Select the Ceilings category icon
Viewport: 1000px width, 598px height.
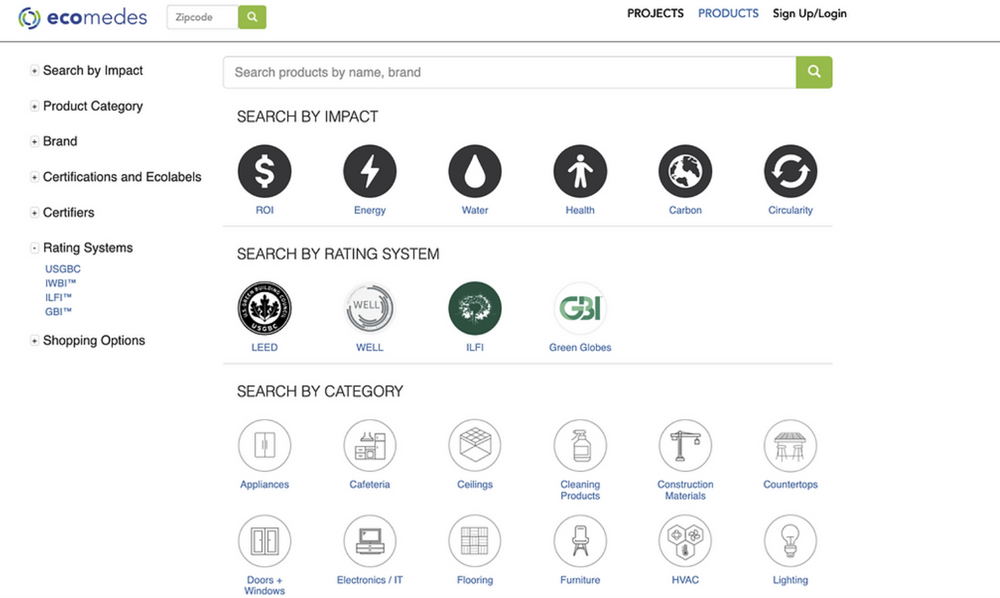(474, 445)
